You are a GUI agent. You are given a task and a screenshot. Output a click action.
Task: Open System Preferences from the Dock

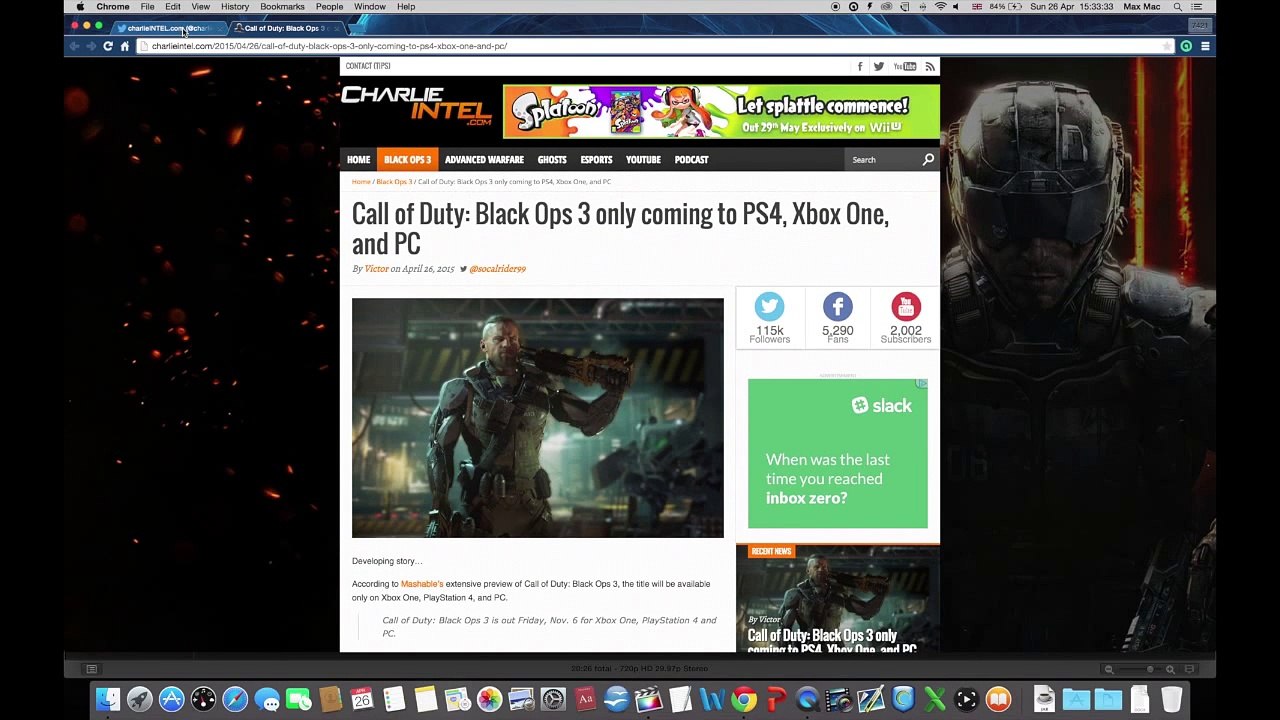coord(553,699)
